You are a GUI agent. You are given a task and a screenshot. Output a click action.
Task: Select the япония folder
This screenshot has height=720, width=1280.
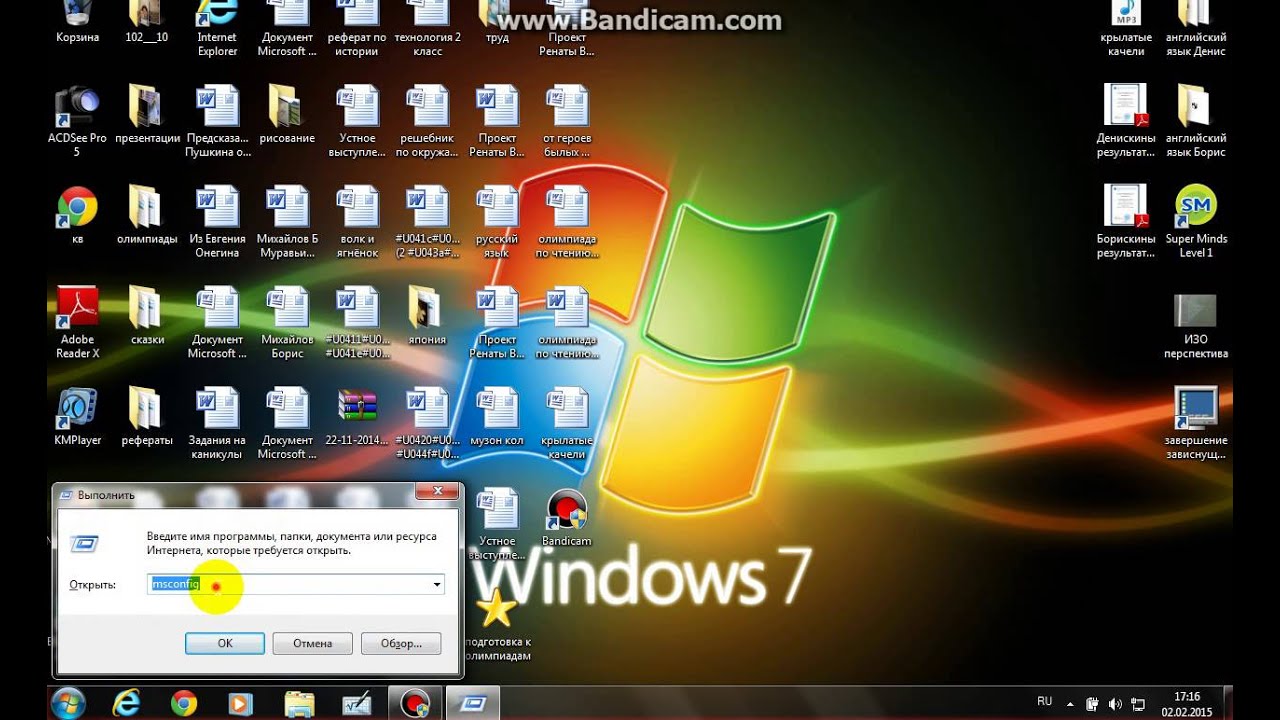[427, 316]
